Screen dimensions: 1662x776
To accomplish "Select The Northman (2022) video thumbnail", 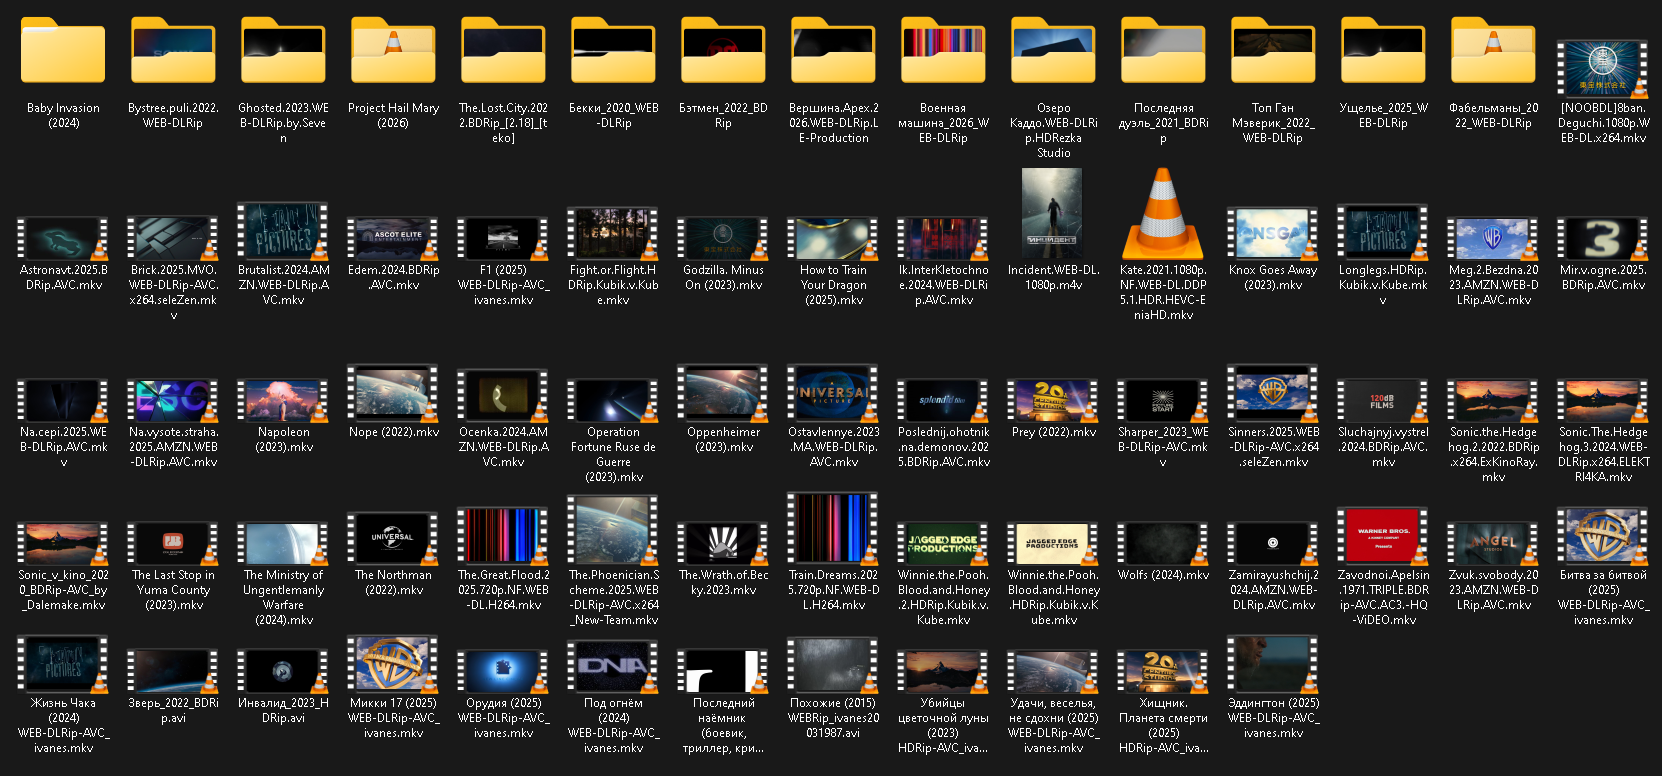I will pyautogui.click(x=393, y=538).
